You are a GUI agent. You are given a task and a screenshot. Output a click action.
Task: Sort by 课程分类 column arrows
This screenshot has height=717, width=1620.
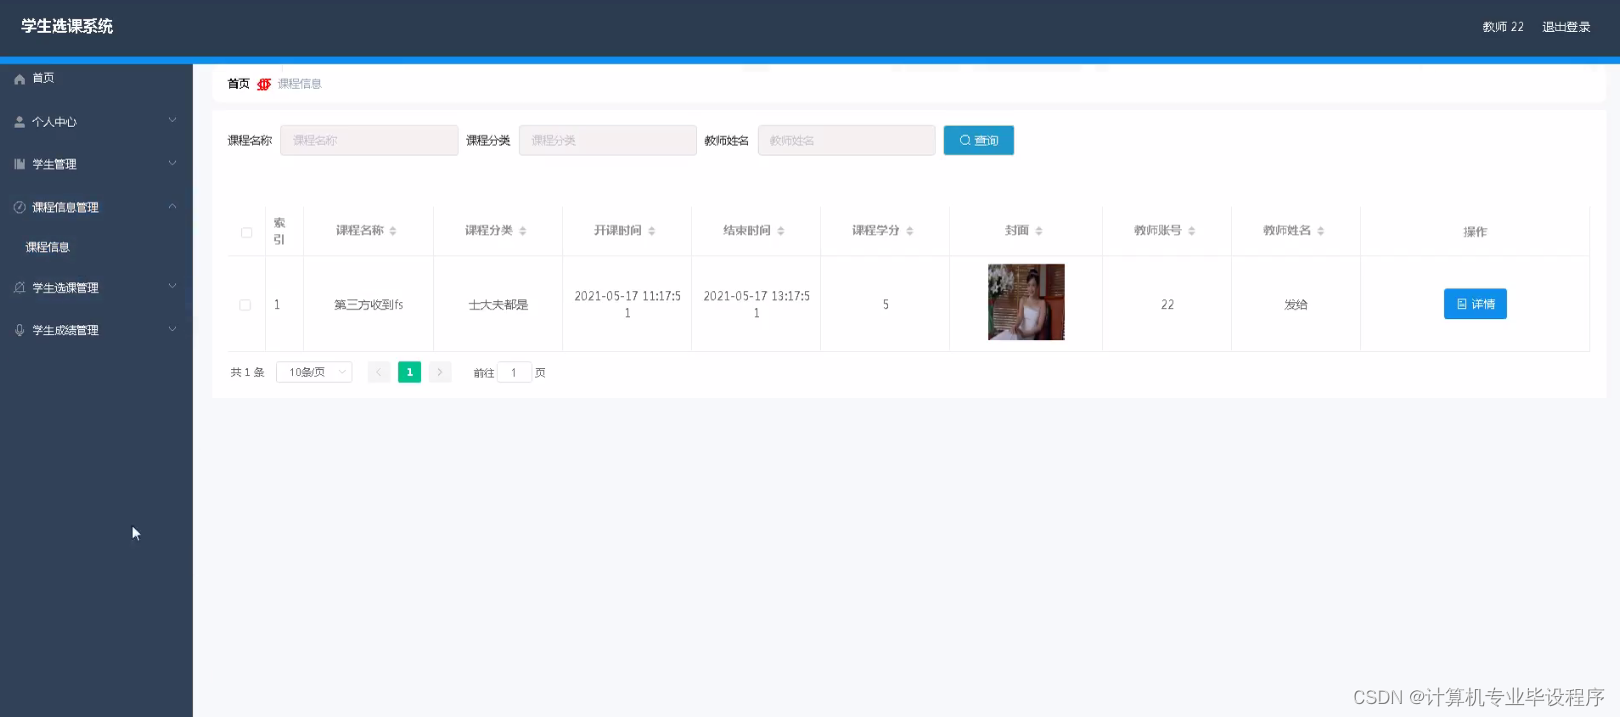click(522, 231)
